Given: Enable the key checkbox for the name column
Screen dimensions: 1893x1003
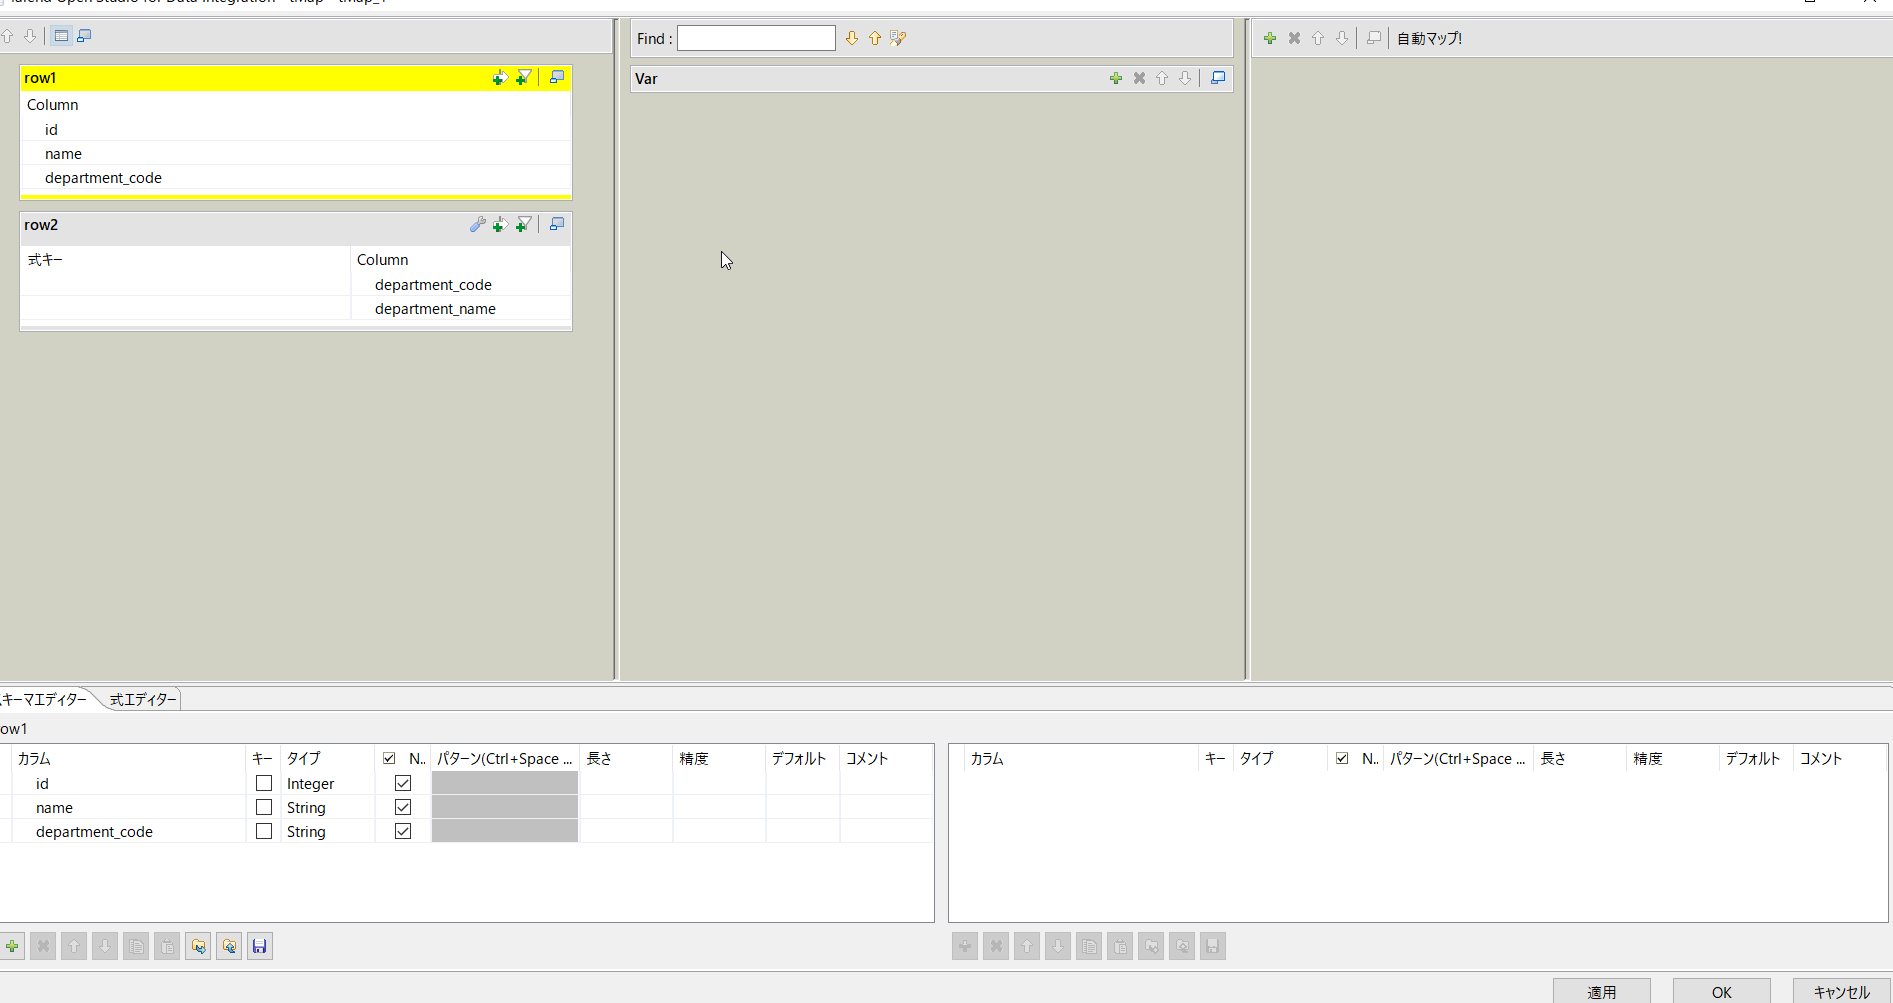Looking at the screenshot, I should (263, 807).
